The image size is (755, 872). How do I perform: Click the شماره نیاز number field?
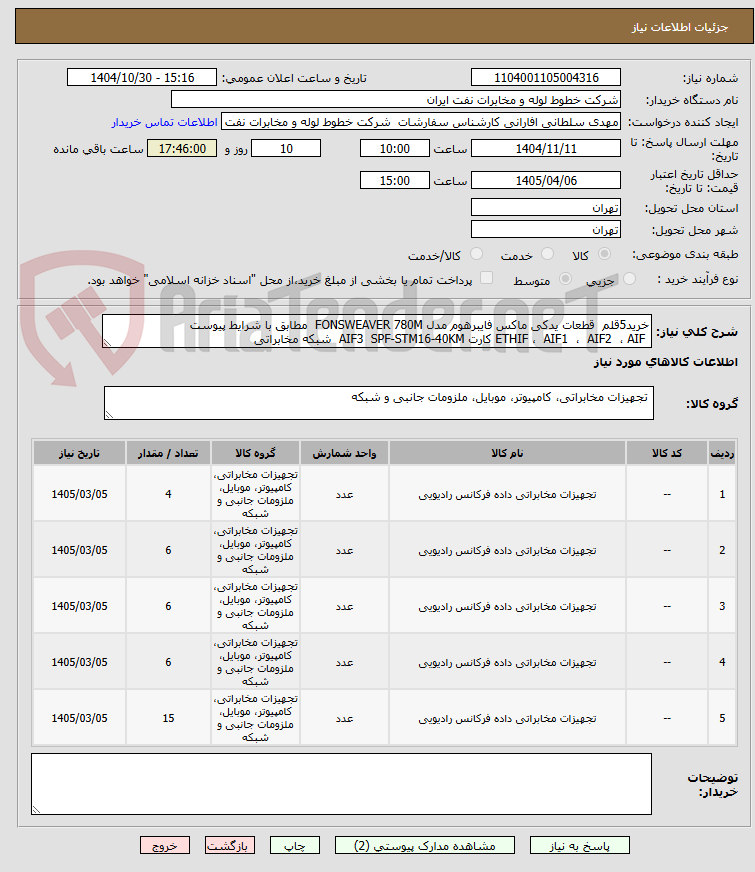(x=546, y=77)
